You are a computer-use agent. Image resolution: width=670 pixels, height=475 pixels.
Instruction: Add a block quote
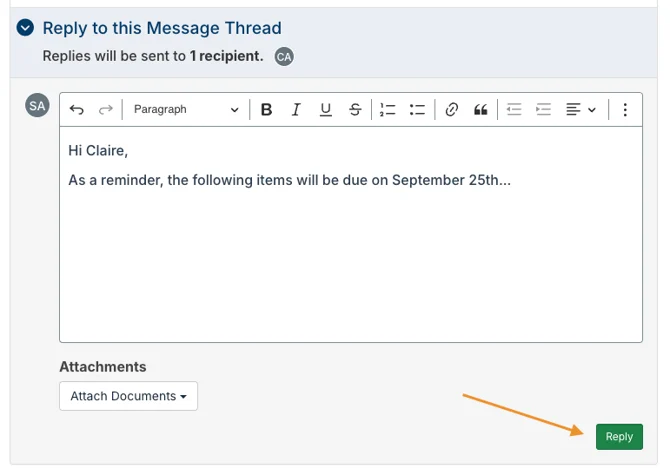click(481, 110)
